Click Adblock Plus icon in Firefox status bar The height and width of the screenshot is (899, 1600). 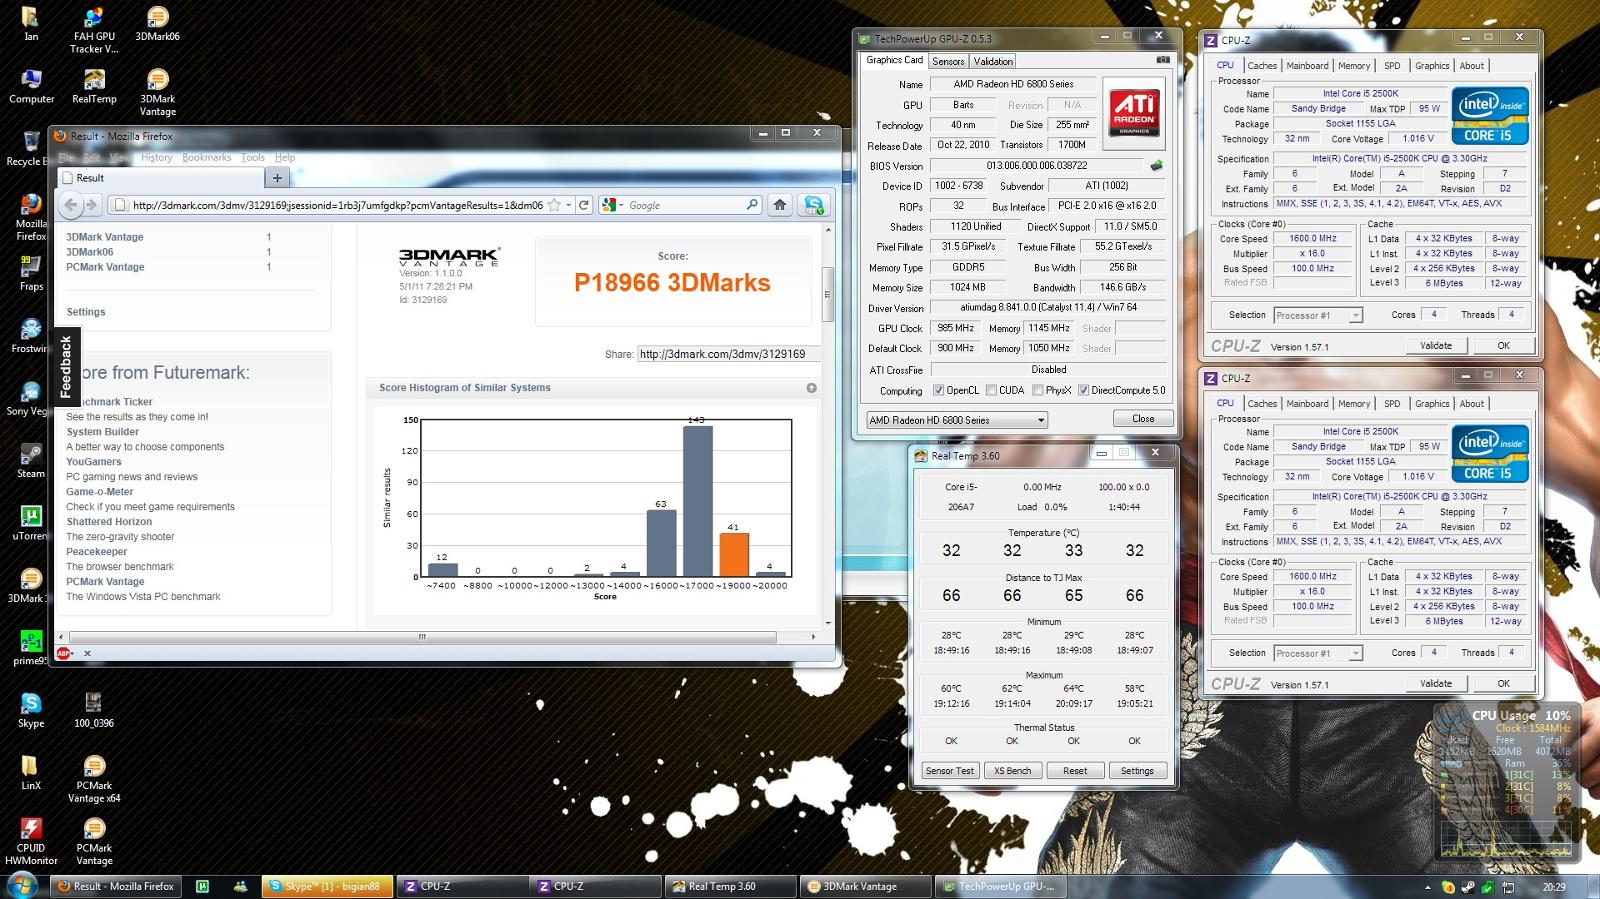[x=64, y=653]
